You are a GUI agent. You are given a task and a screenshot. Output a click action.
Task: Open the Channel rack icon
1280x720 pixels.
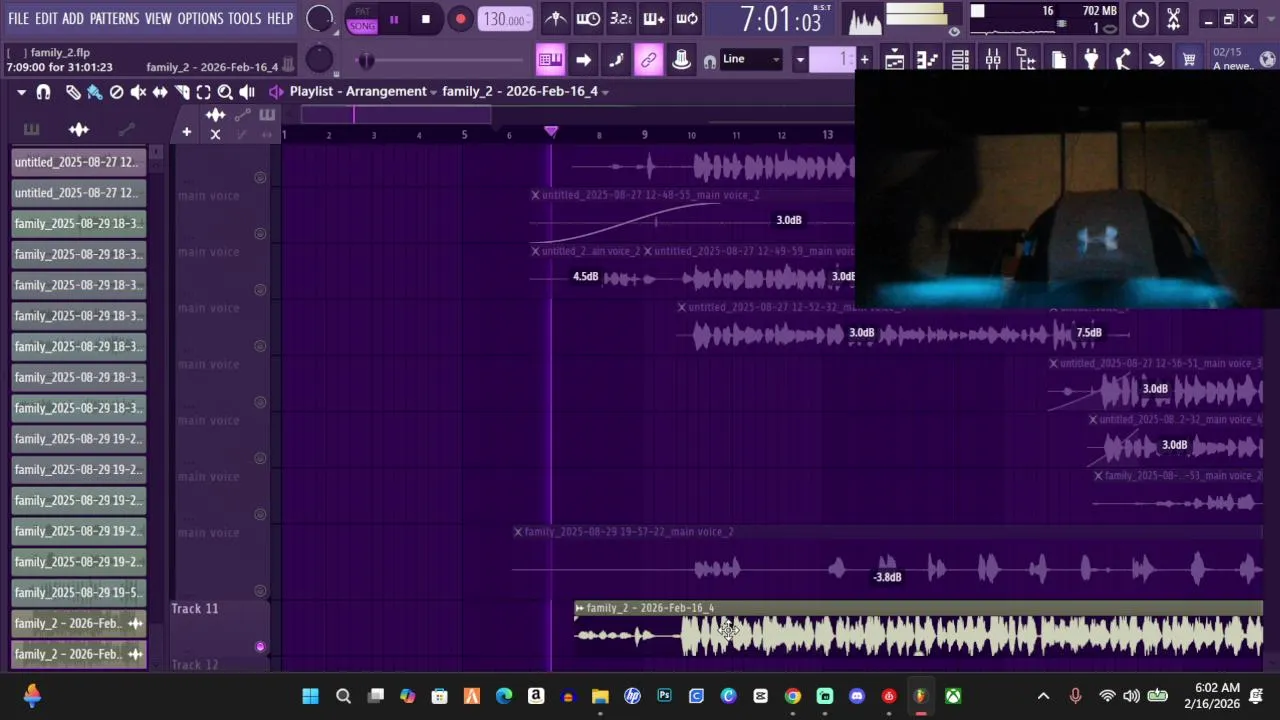click(960, 60)
